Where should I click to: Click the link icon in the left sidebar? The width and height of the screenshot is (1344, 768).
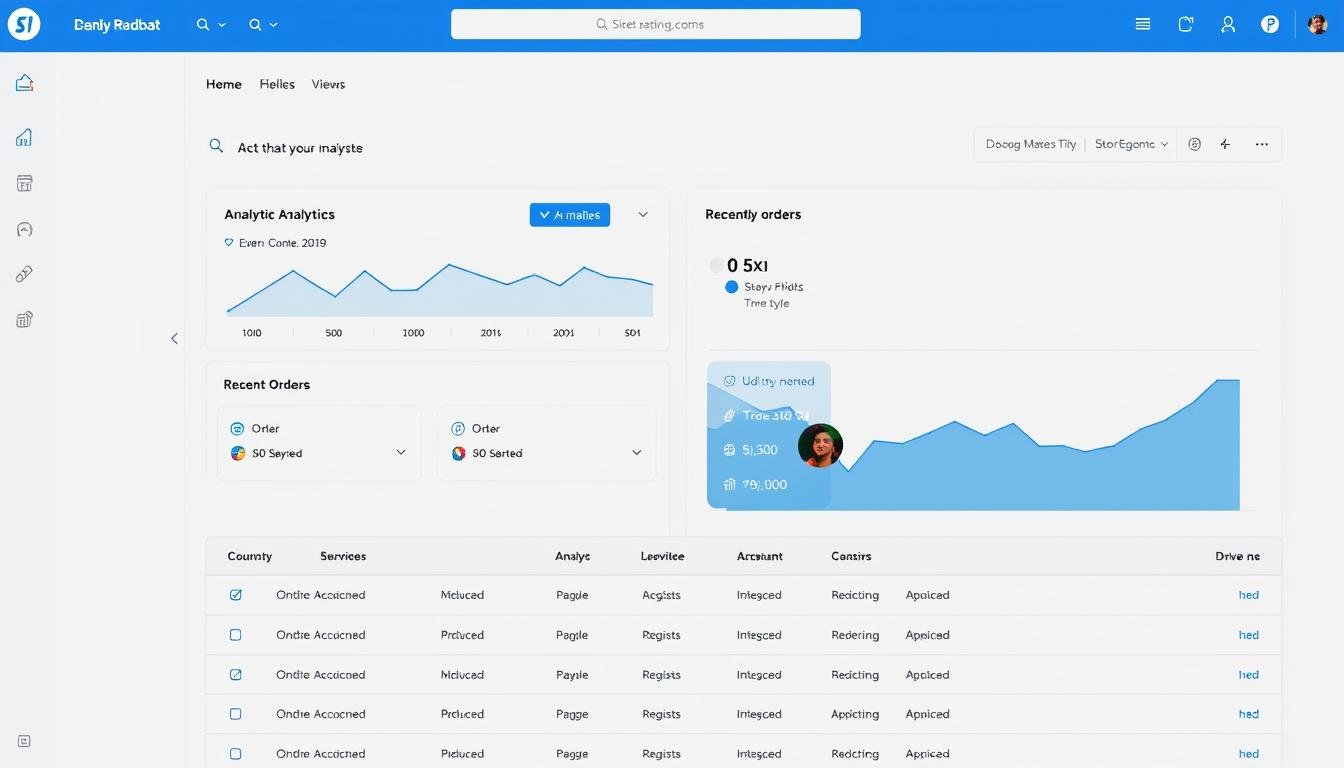pos(24,273)
